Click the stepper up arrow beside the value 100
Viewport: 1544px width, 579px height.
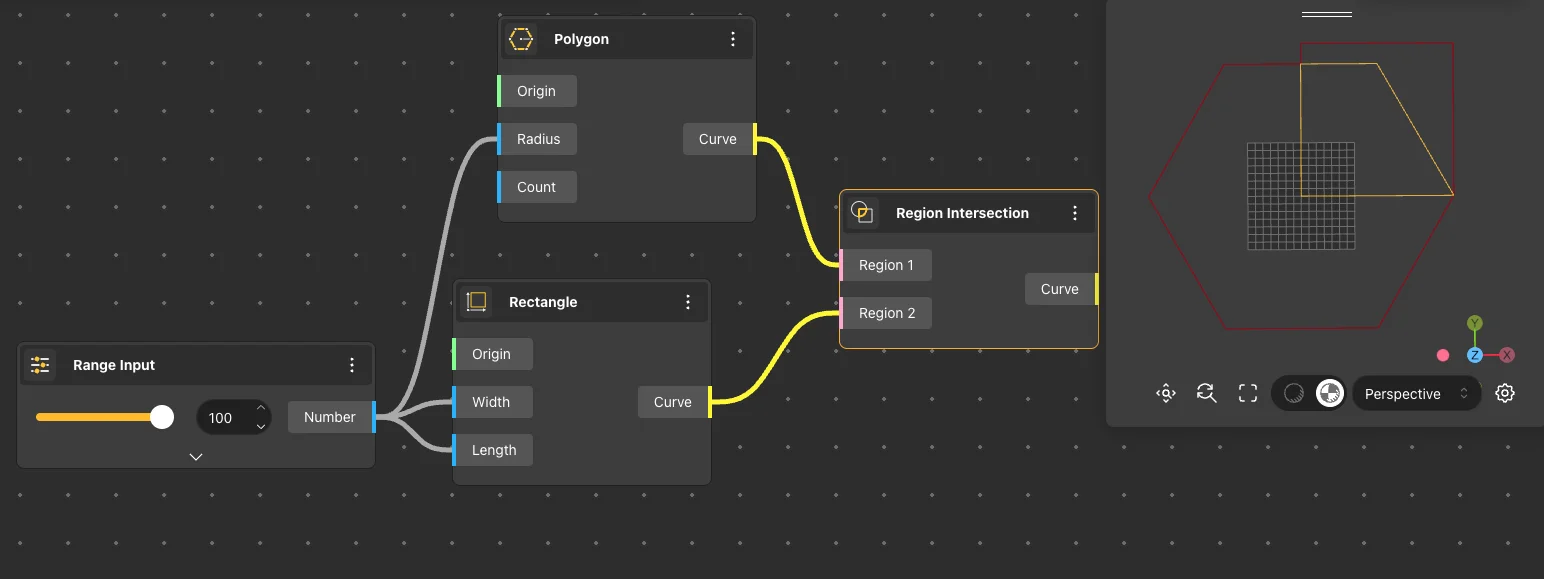pyautogui.click(x=262, y=410)
